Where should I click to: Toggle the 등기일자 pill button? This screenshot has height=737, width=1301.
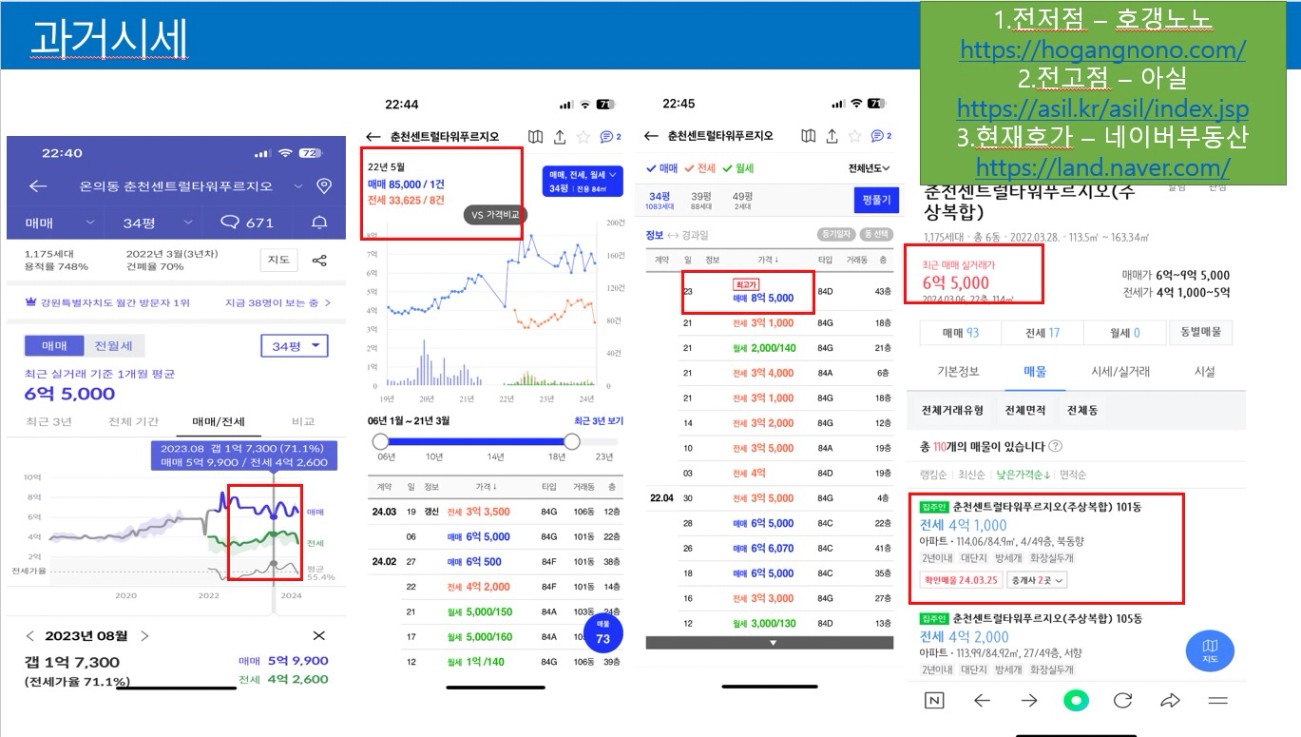835,234
